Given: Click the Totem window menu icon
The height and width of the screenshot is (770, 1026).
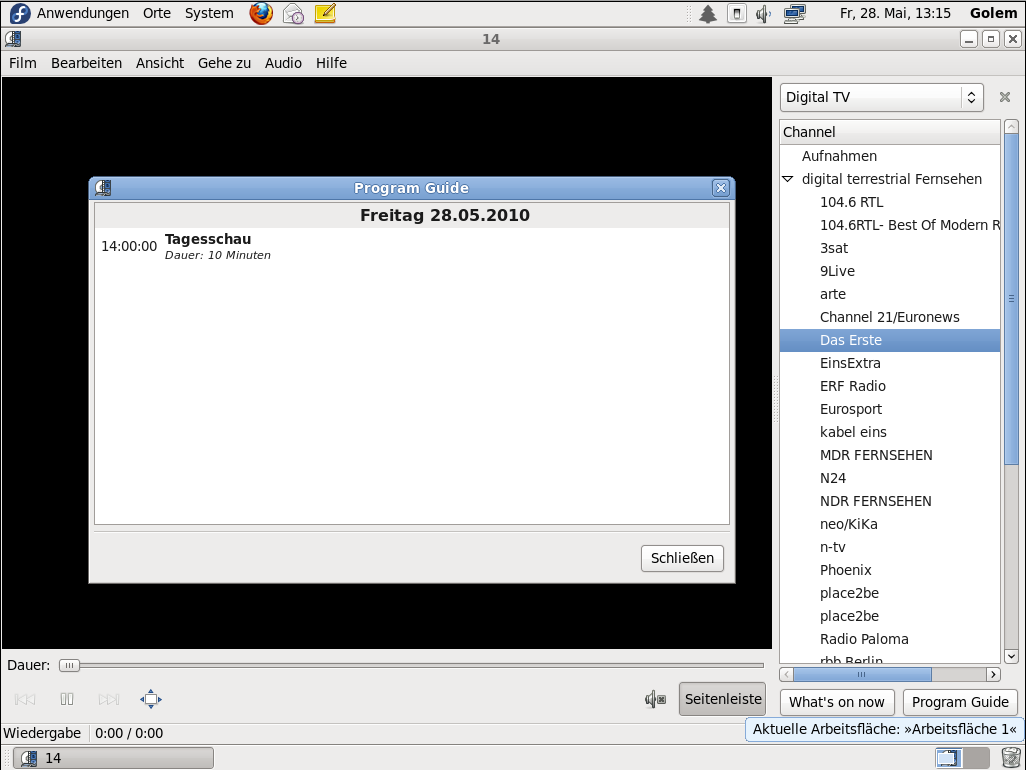Looking at the screenshot, I should click(x=13, y=39).
